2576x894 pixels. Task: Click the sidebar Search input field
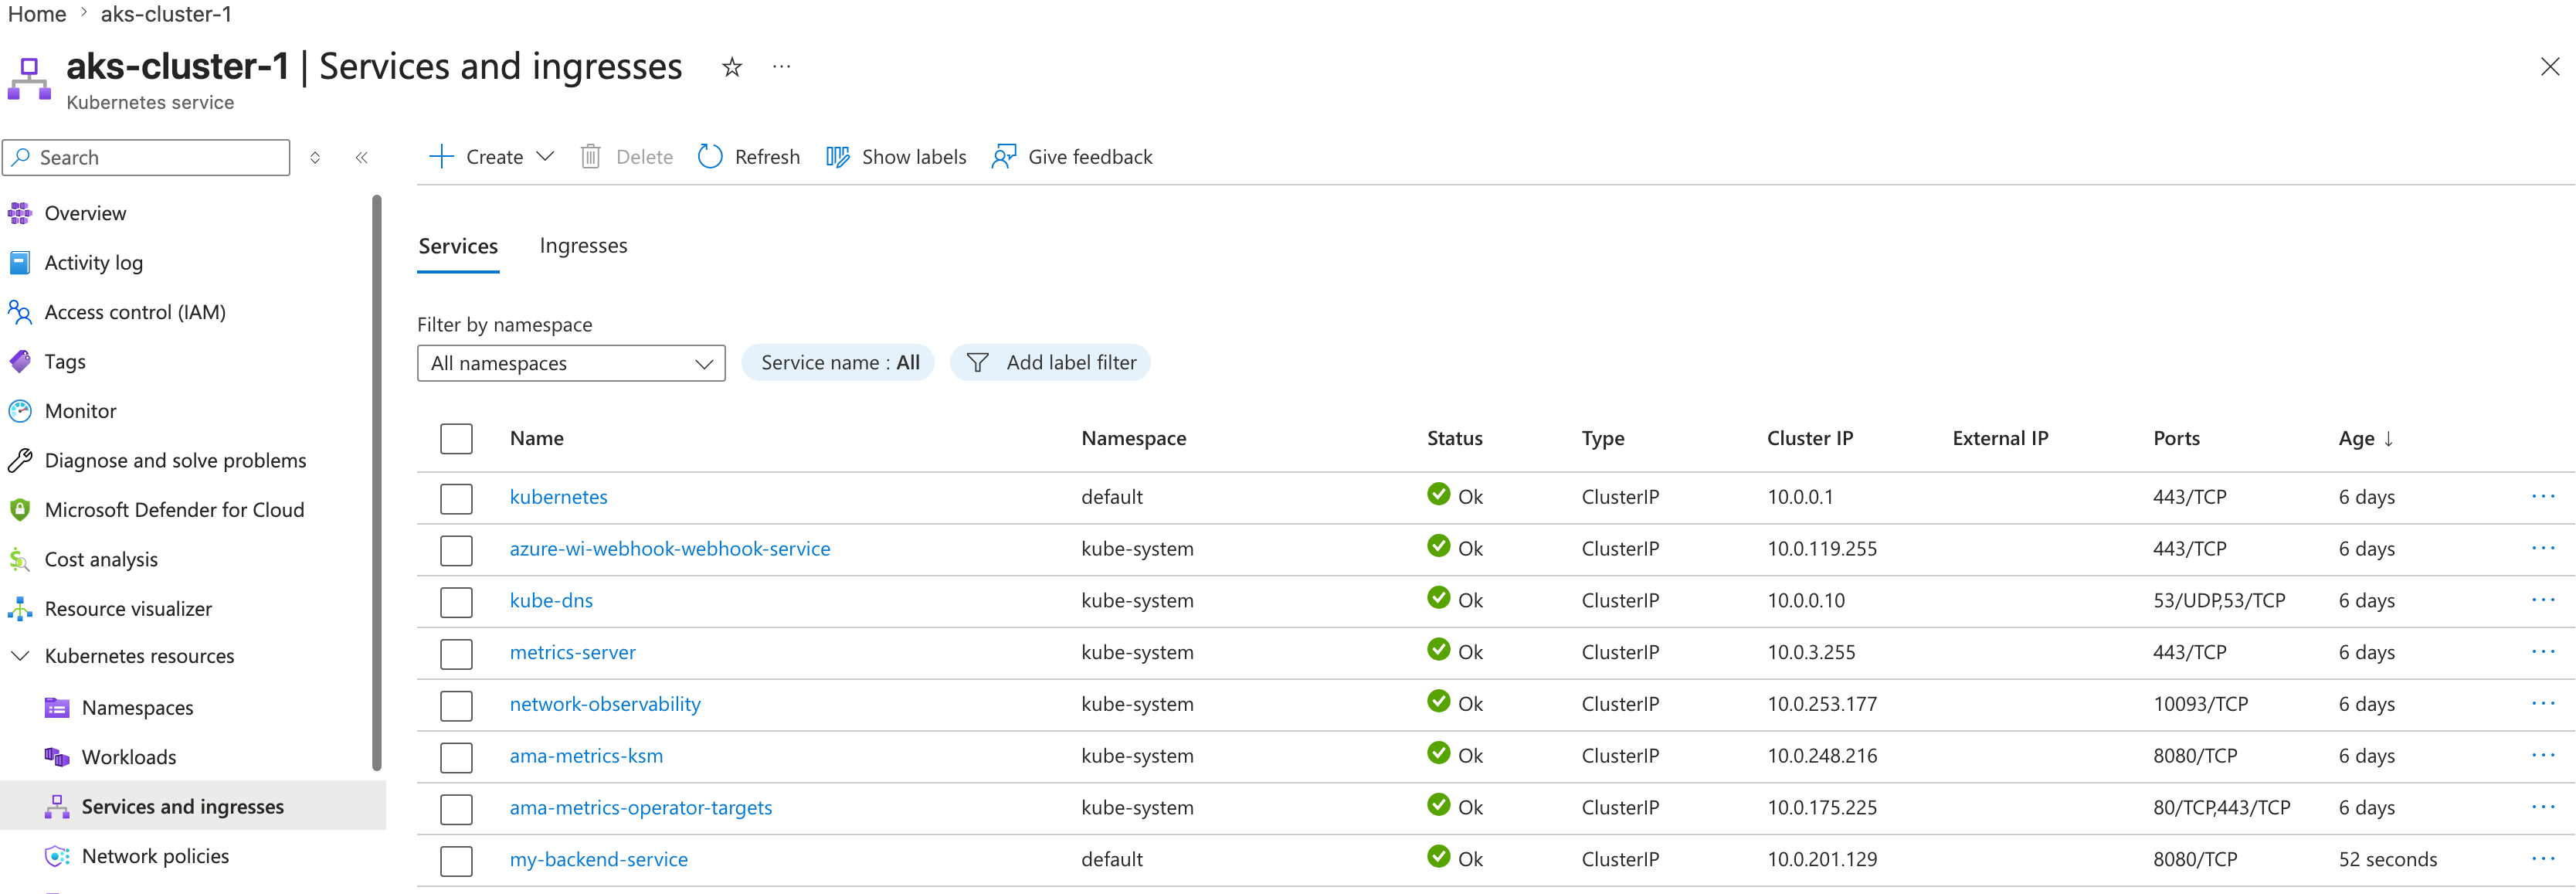(x=146, y=158)
